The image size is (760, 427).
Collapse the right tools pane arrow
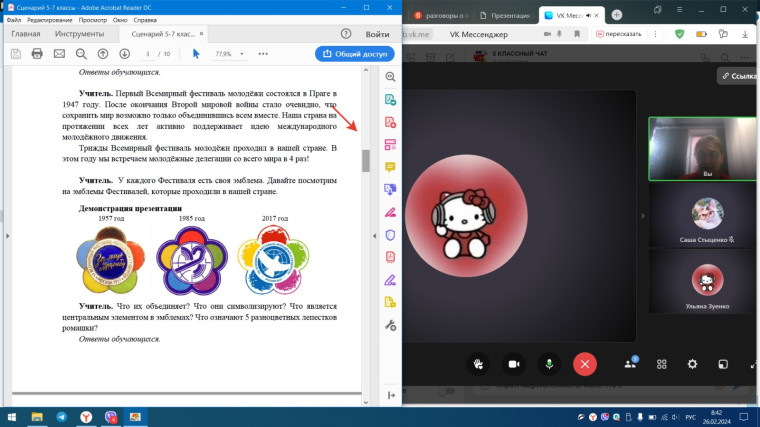[374, 236]
